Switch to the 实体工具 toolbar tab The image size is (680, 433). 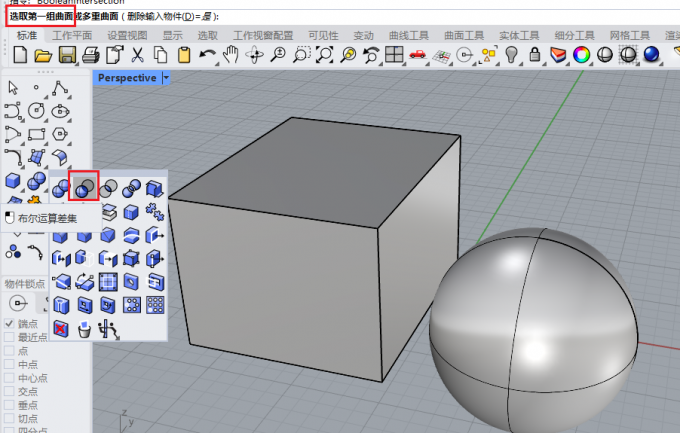coord(519,35)
